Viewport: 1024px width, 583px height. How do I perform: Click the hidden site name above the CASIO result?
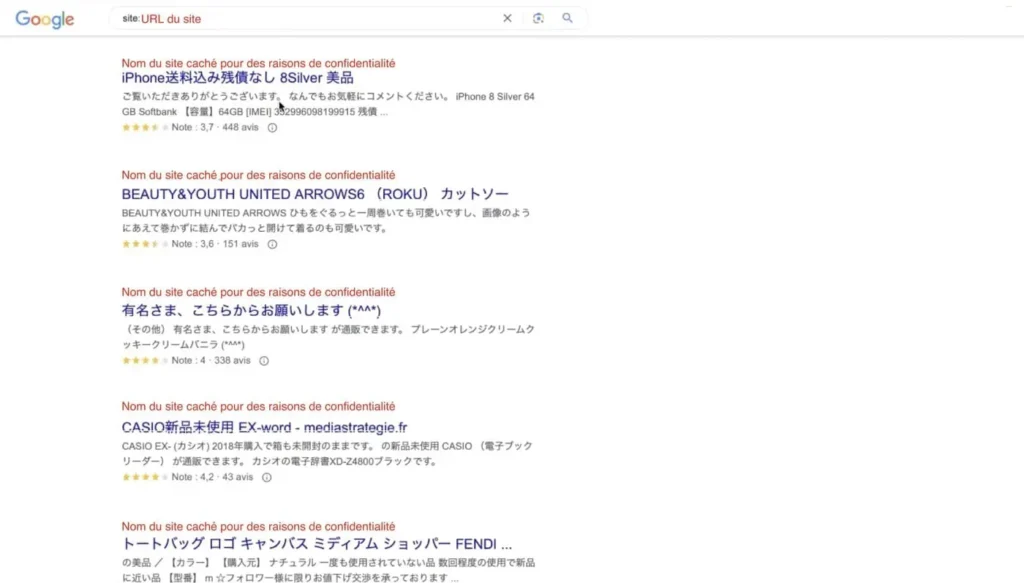tap(259, 406)
